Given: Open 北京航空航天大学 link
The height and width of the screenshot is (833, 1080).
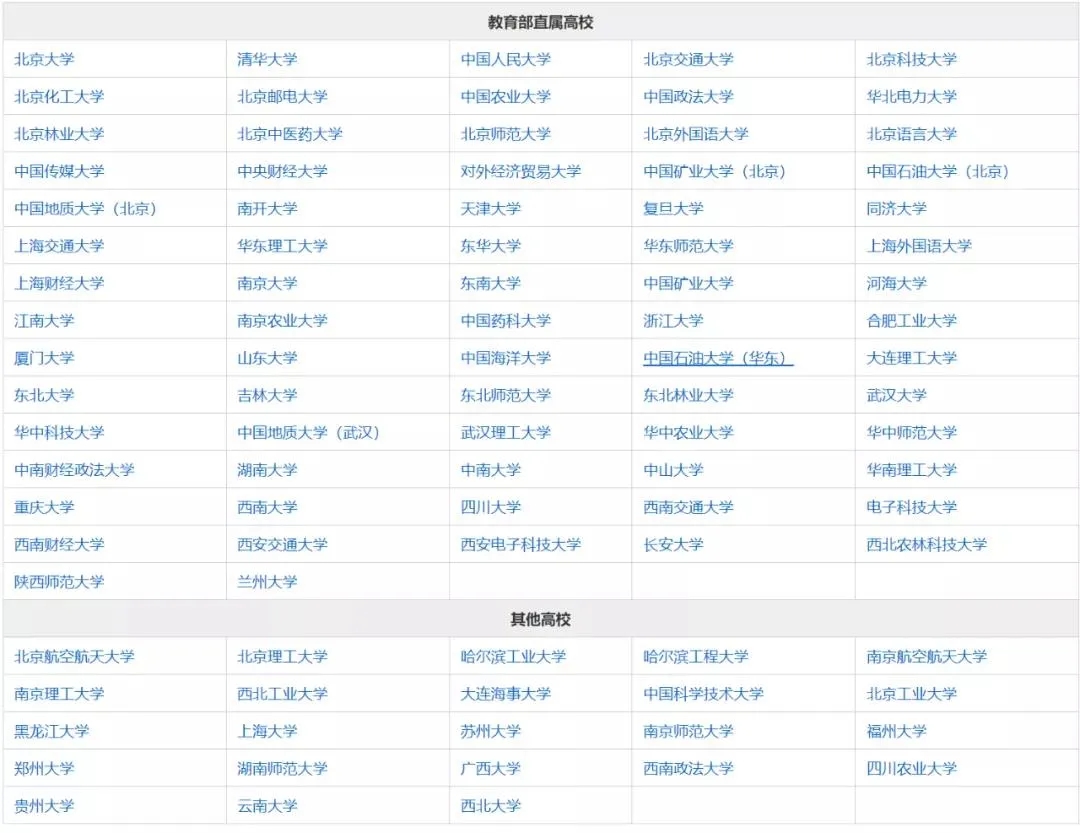Looking at the screenshot, I should coord(74,656).
